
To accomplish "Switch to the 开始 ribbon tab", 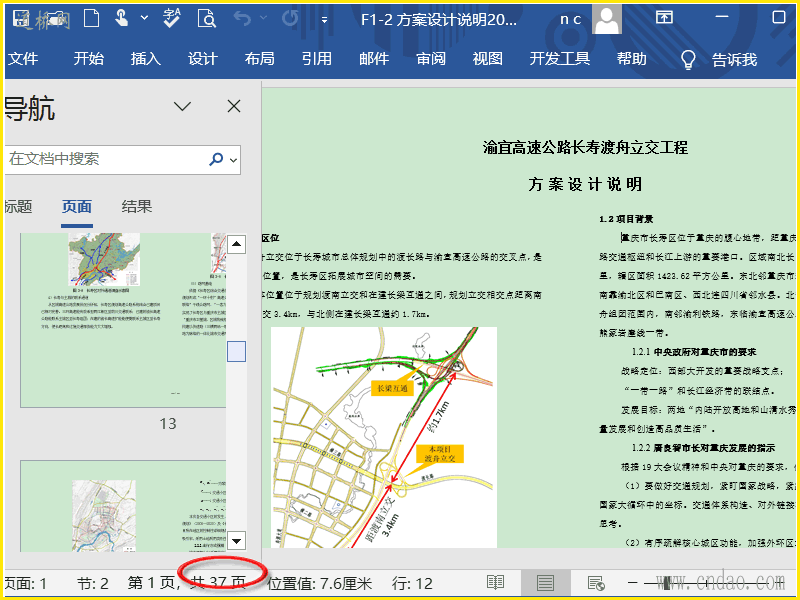I will 88,59.
